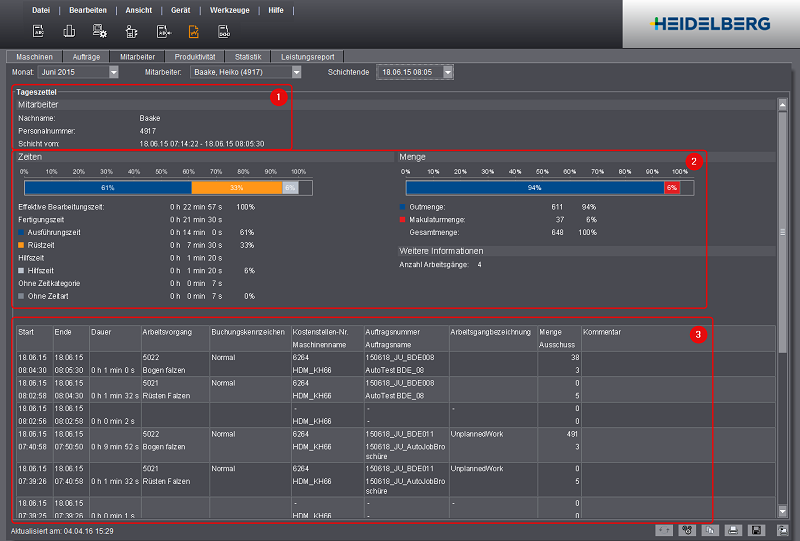Click the print icon at bottom right

click(x=733, y=529)
